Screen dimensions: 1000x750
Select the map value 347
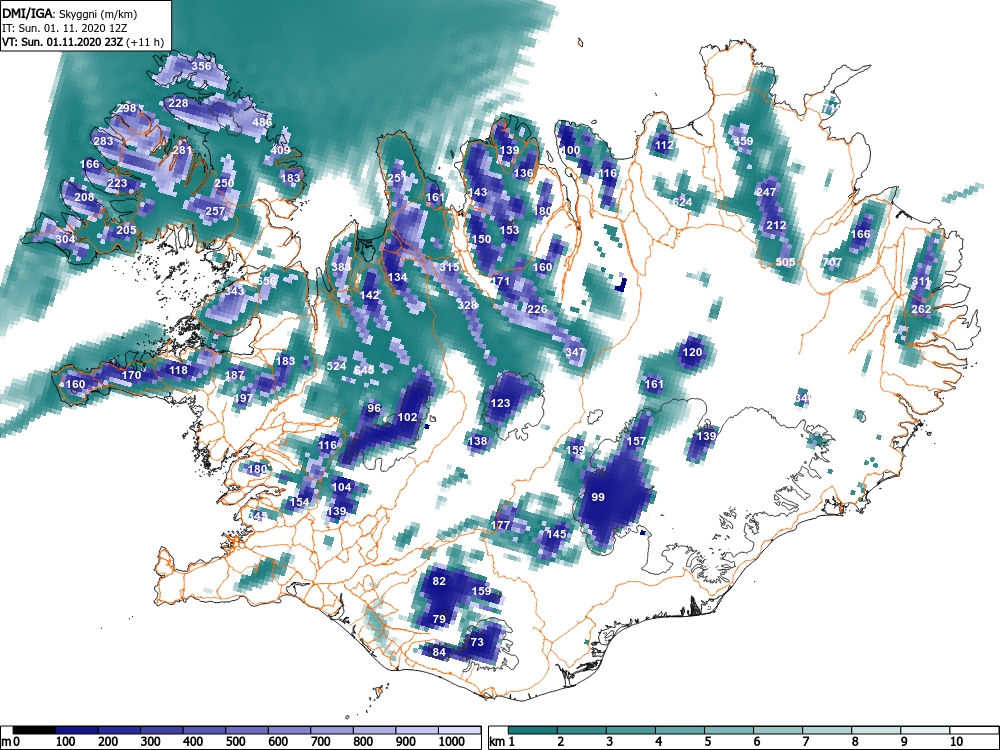[575, 352]
